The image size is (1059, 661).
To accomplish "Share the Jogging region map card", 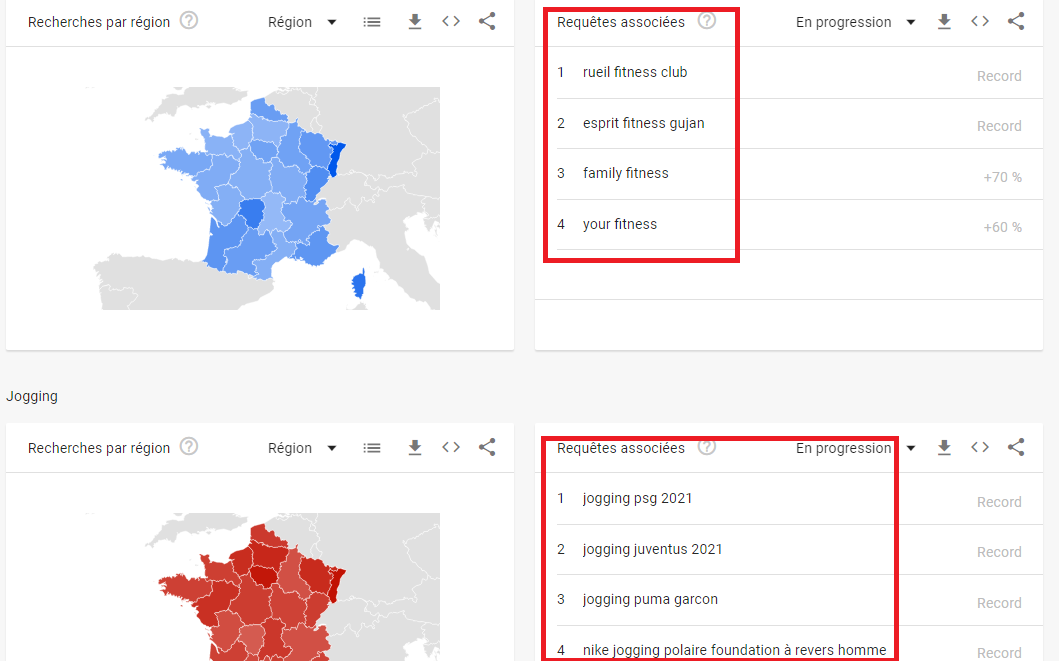I will coord(487,447).
